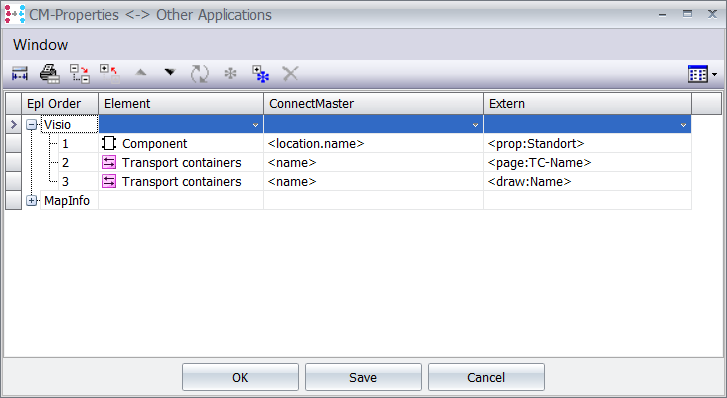This screenshot has width=727, height=398.
Task: Open the Window menu
Action: pyautogui.click(x=40, y=45)
